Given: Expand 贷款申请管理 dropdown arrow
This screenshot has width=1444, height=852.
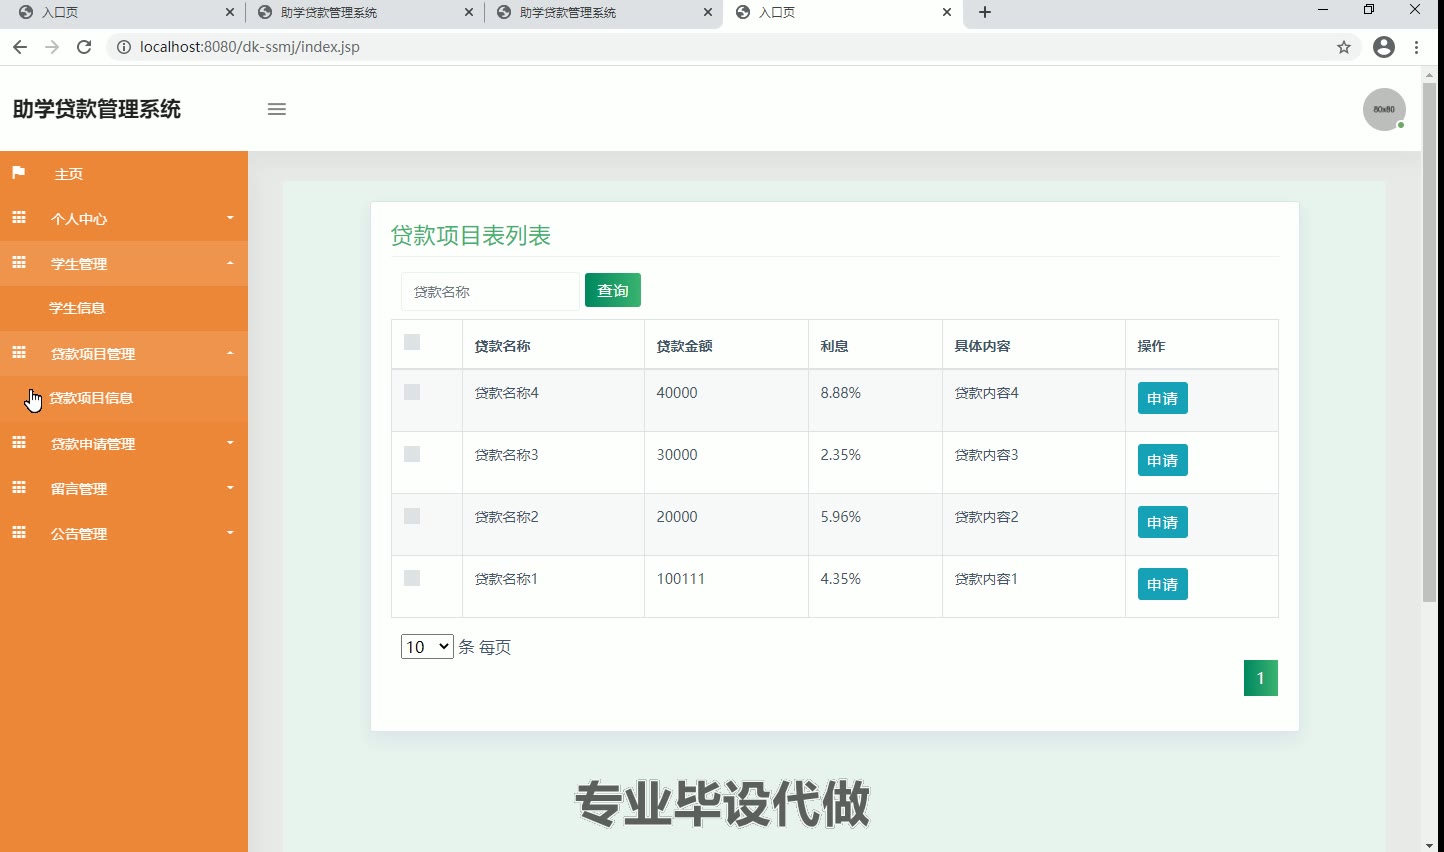Looking at the screenshot, I should [230, 443].
